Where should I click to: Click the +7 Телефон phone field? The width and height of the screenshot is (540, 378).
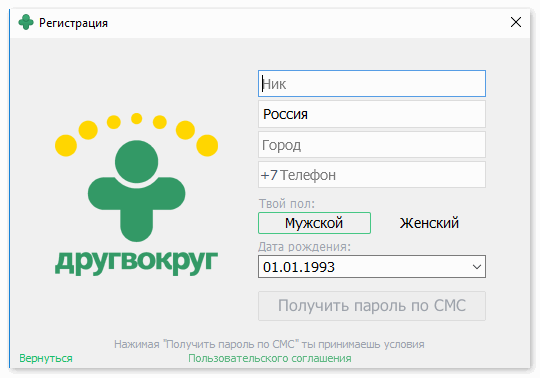pos(372,175)
